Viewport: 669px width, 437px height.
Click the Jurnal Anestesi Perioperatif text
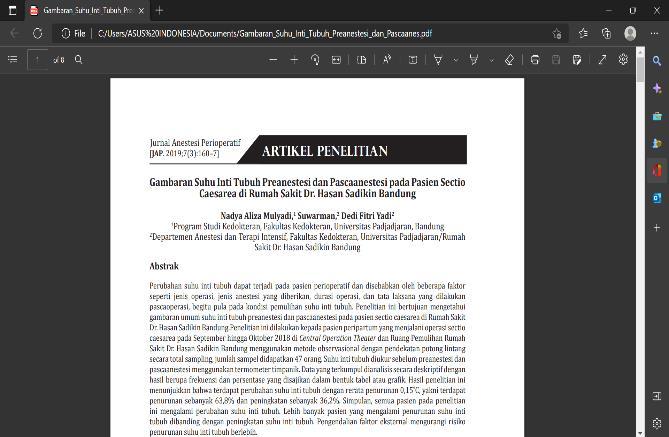(195, 143)
